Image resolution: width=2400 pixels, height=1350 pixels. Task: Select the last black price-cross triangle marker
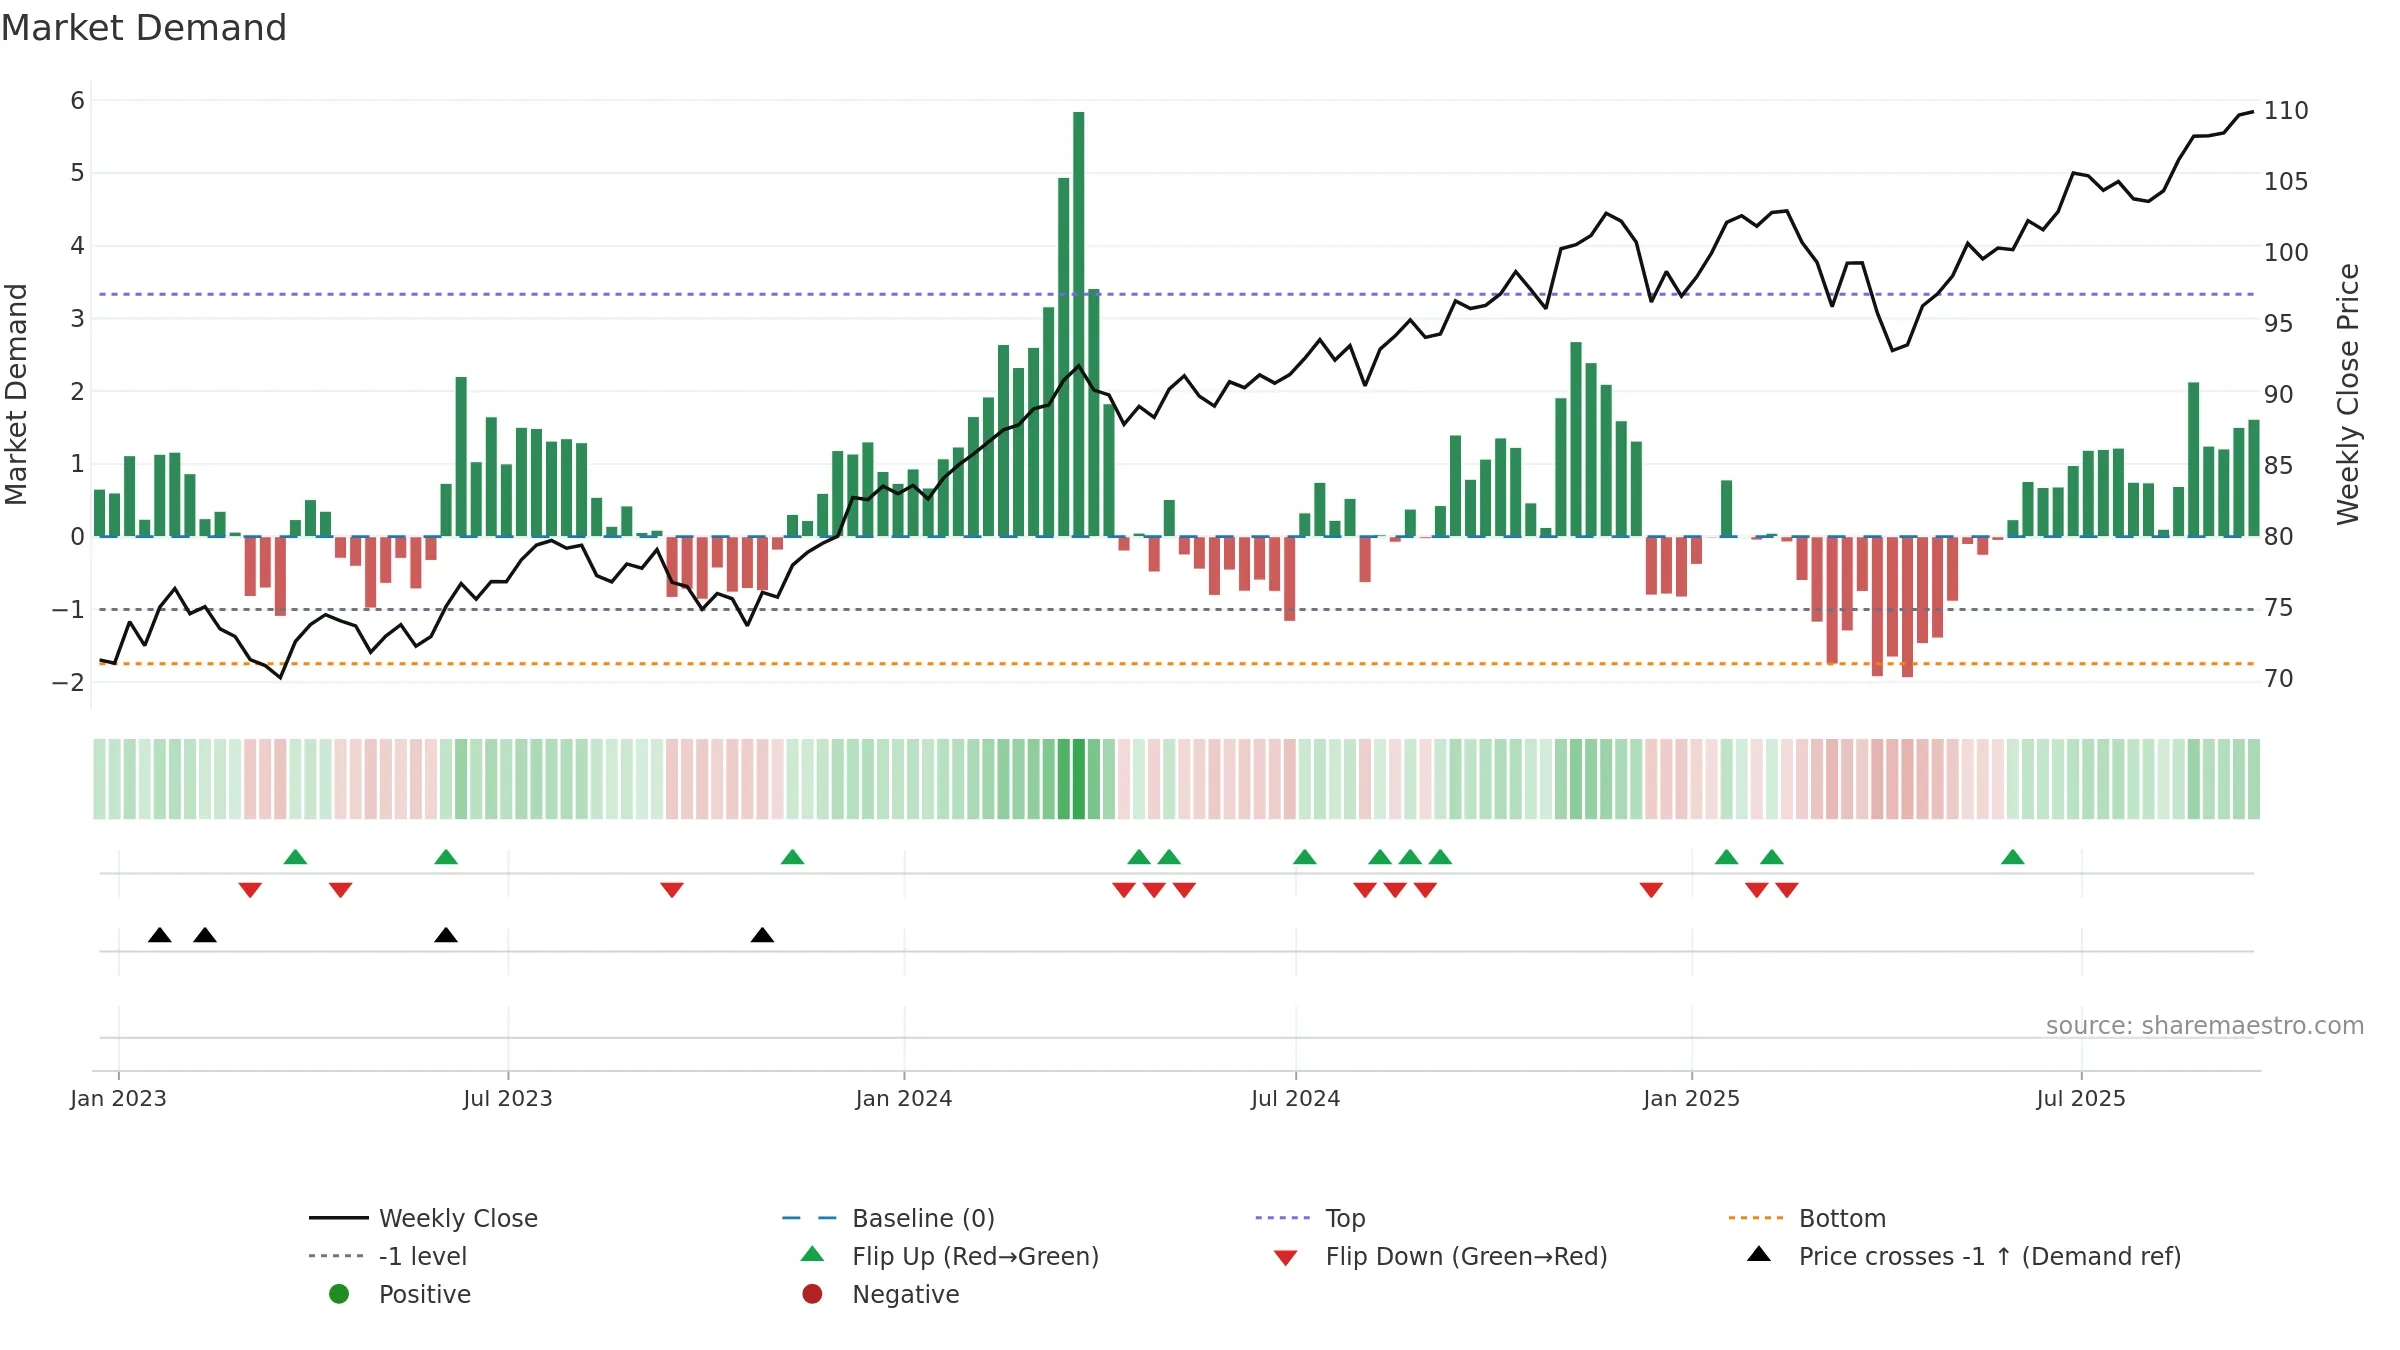click(762, 935)
